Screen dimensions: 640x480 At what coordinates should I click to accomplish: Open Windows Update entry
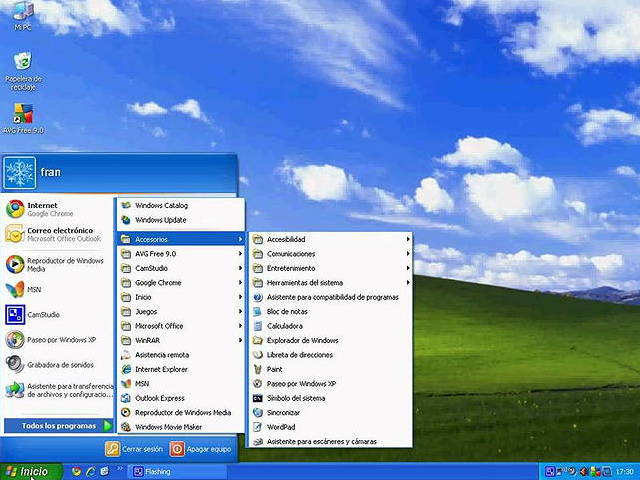(181, 220)
